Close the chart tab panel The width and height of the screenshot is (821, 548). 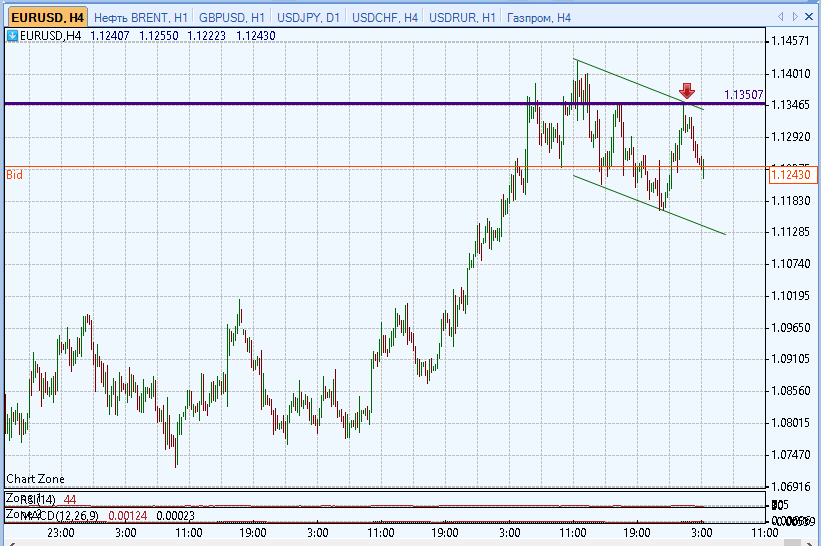(809, 17)
